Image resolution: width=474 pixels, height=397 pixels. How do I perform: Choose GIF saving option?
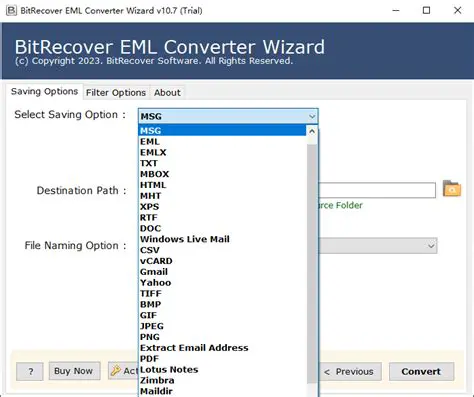tap(222, 315)
